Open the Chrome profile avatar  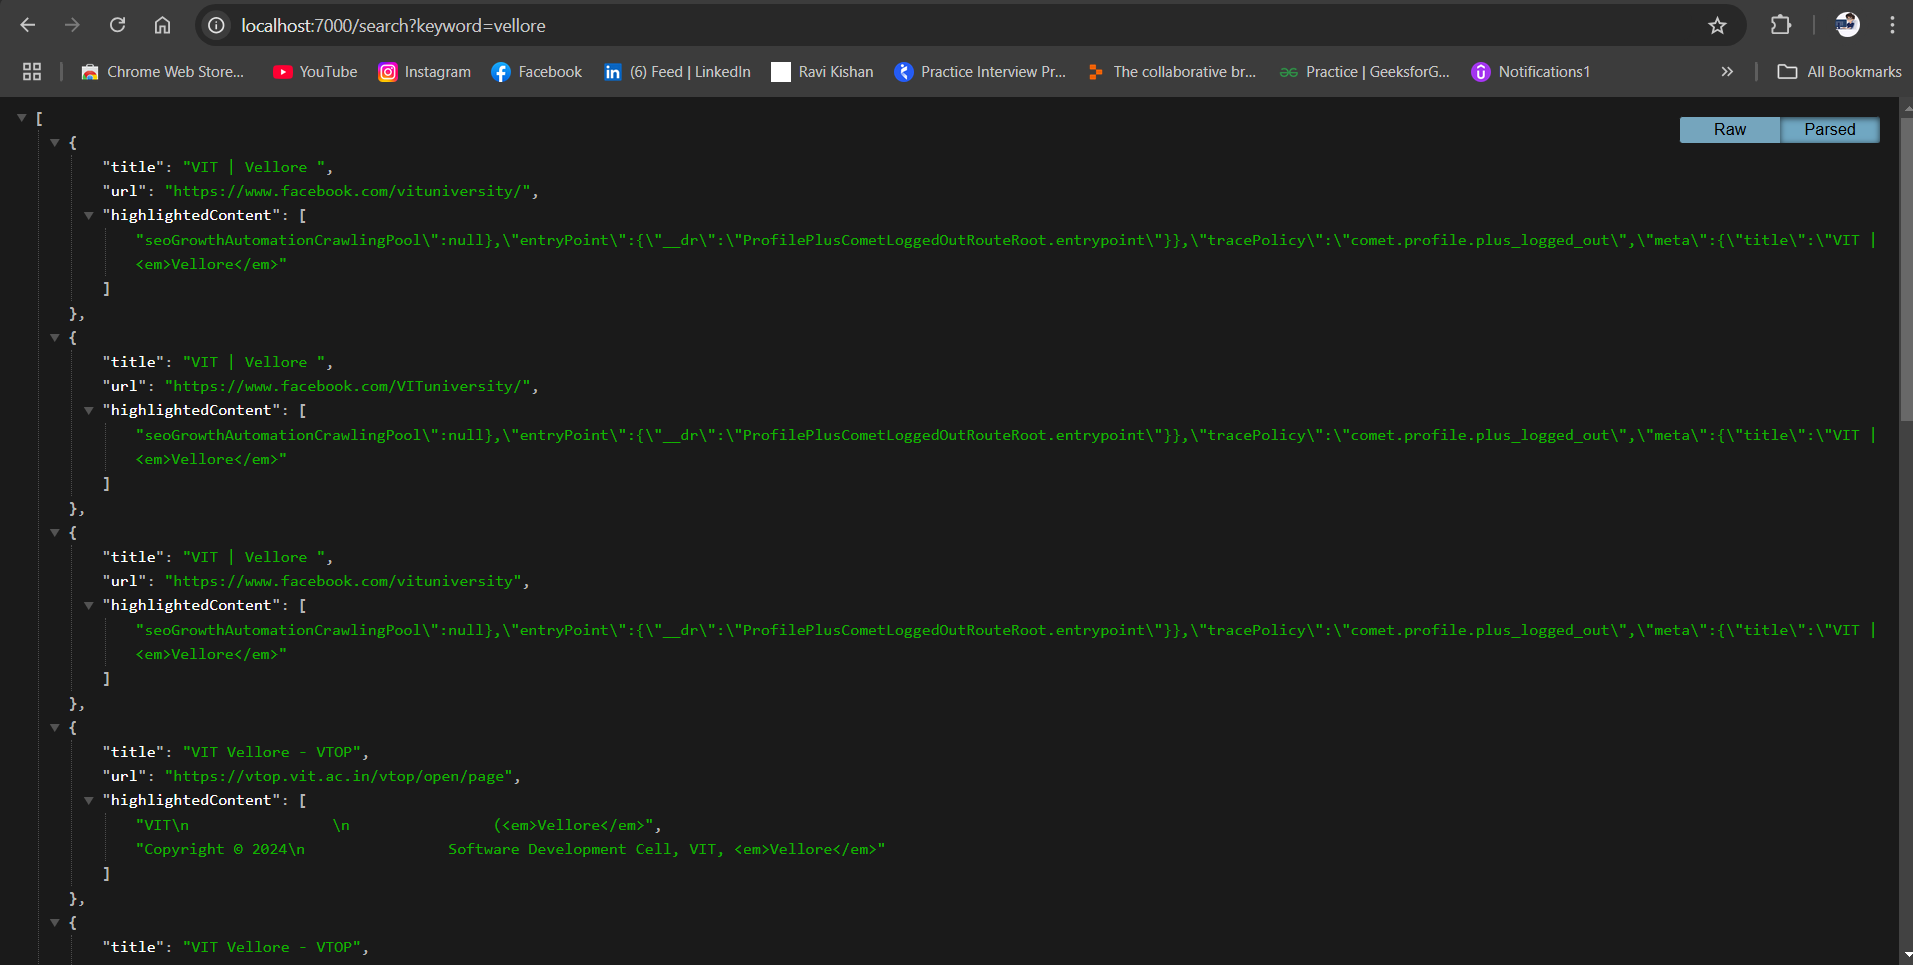tap(1847, 25)
